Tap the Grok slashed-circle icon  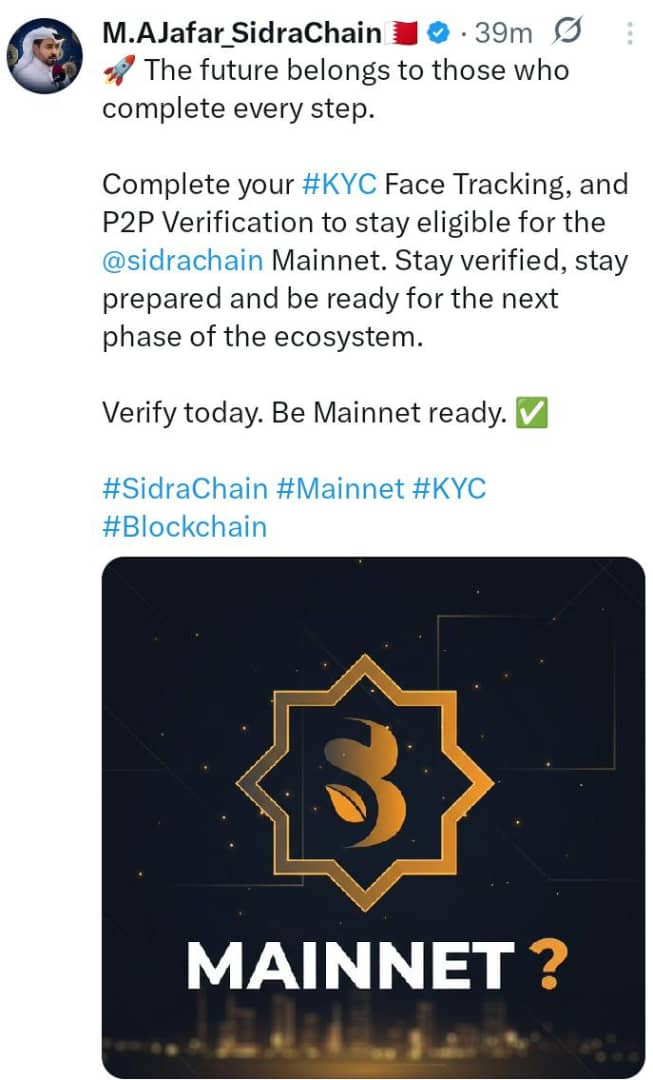pyautogui.click(x=567, y=31)
